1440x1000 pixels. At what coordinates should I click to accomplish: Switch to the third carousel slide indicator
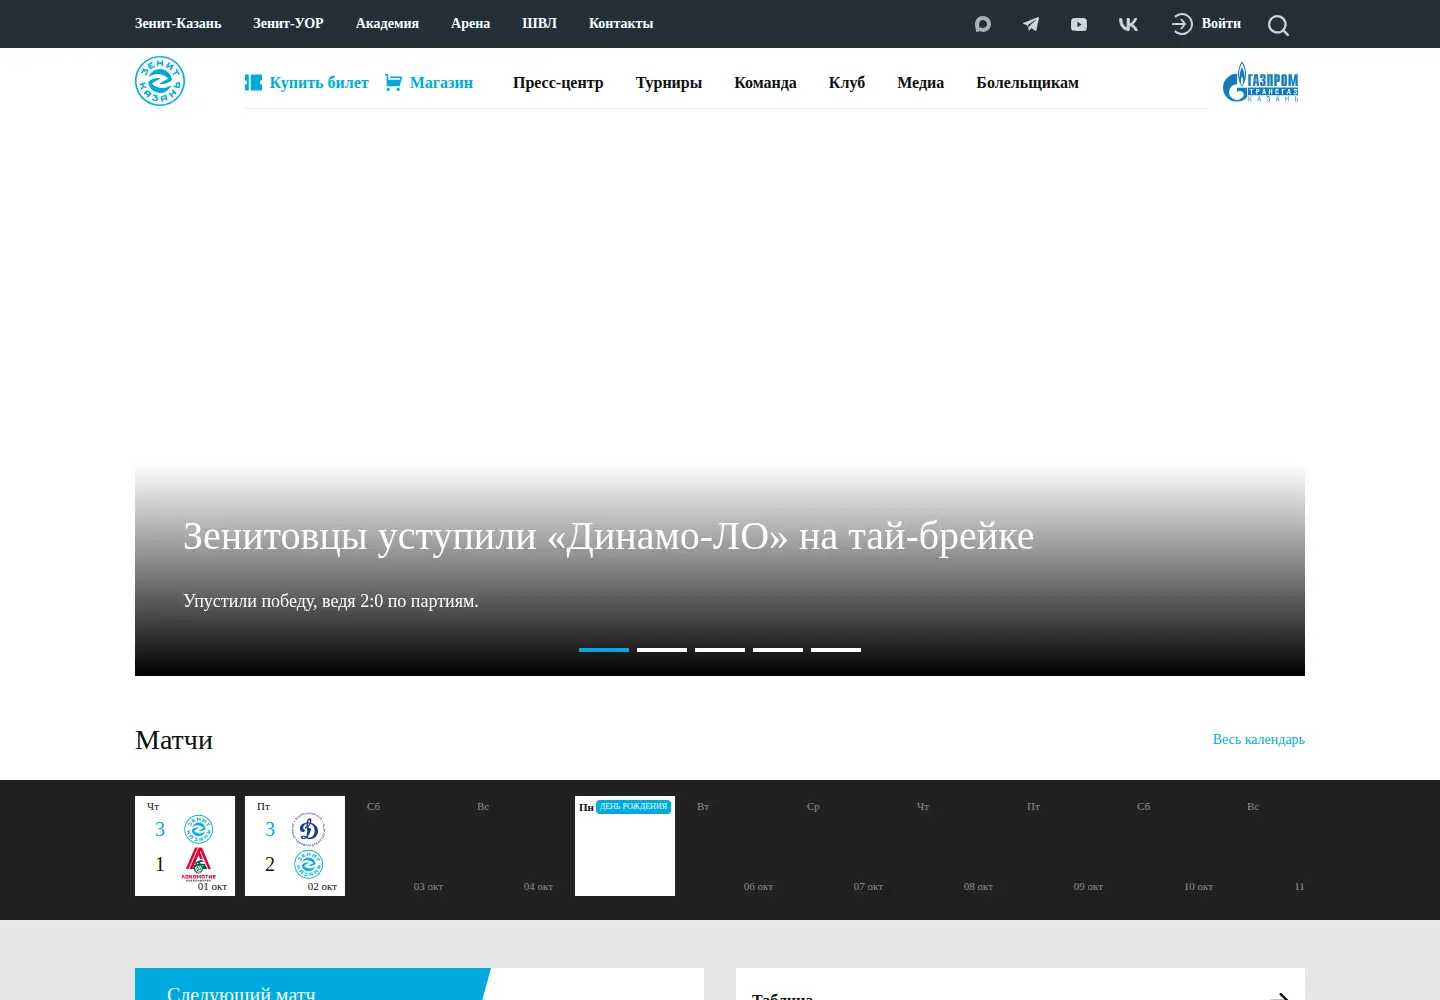point(720,650)
